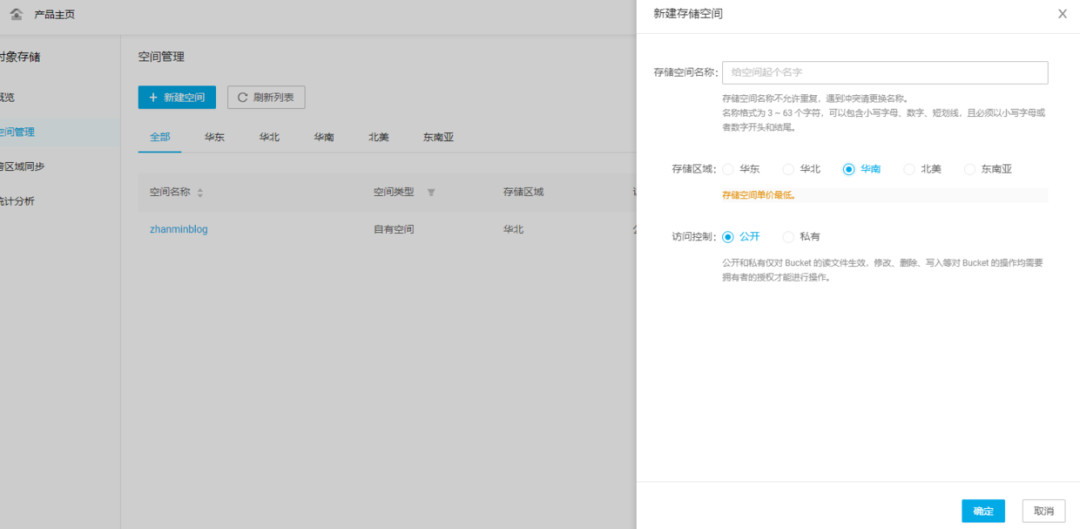
Task: Select 华南 storage region radio
Action: pyautogui.click(x=849, y=169)
